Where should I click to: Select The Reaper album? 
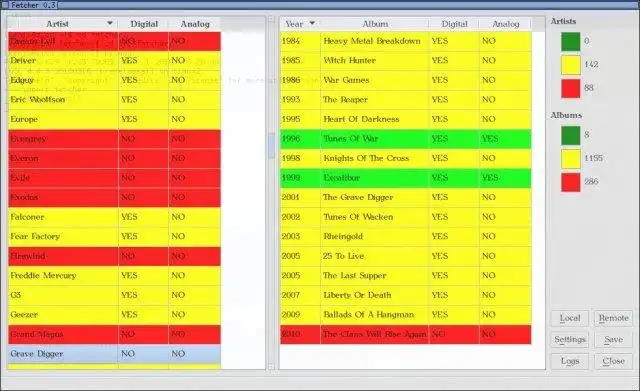point(406,100)
